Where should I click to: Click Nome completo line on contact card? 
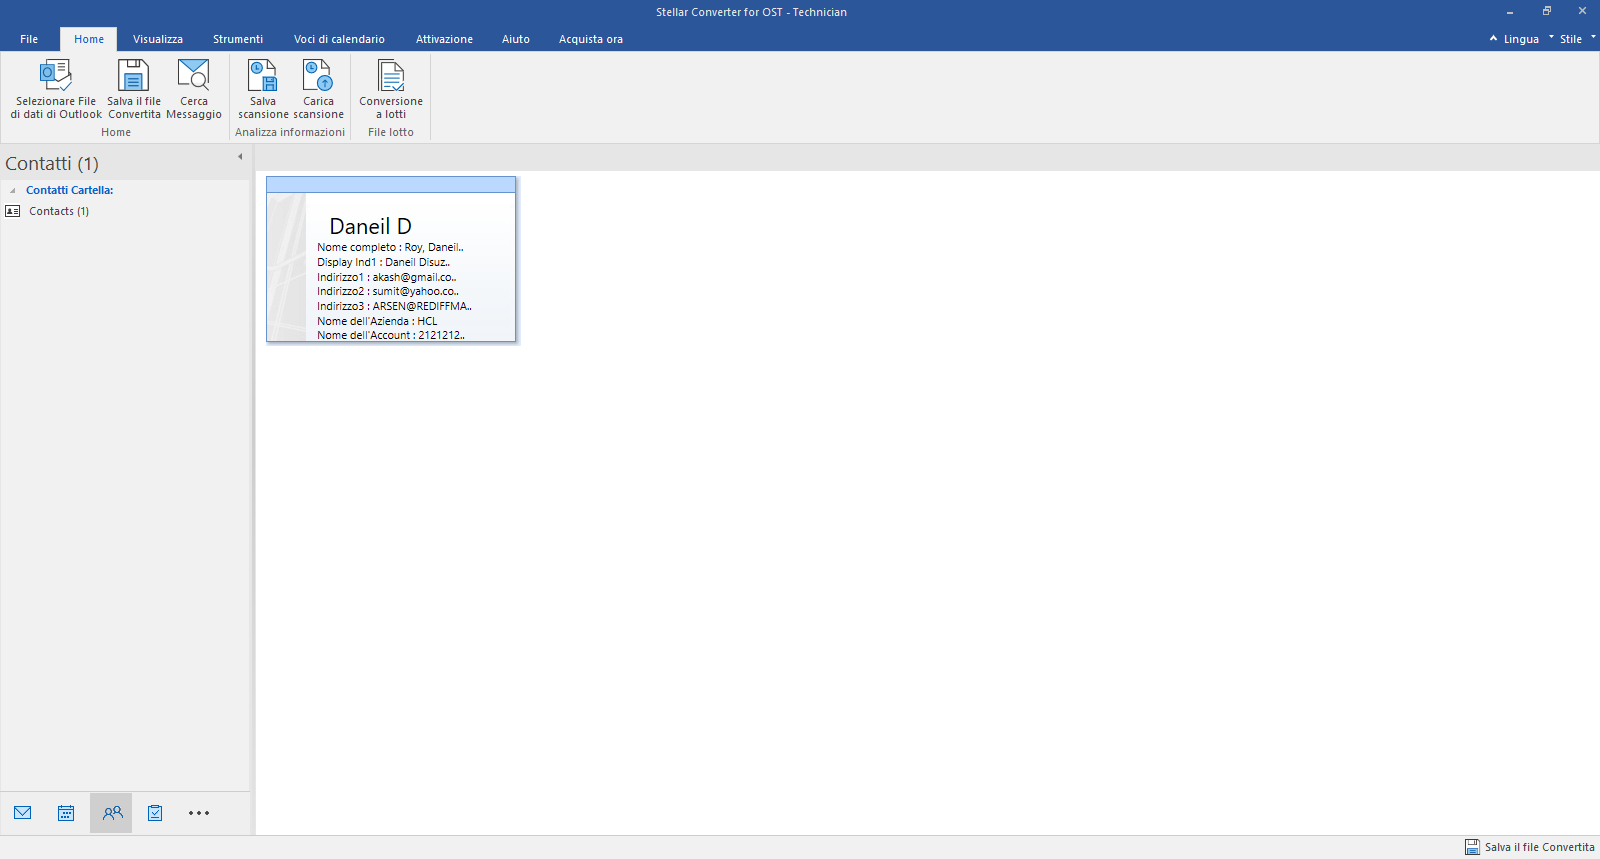[391, 247]
